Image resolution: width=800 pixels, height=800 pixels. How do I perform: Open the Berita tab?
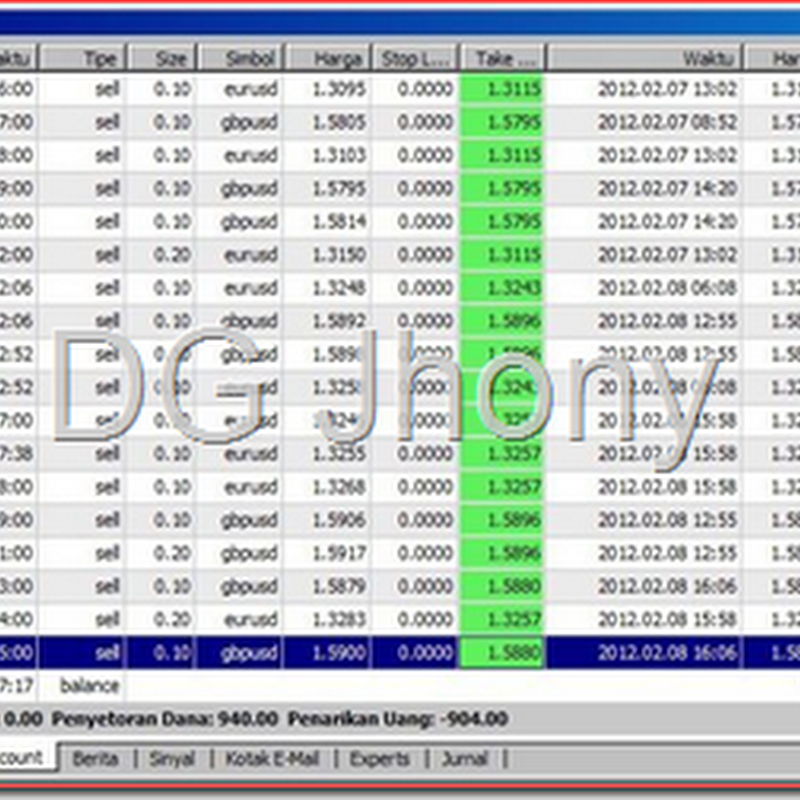pyautogui.click(x=95, y=758)
